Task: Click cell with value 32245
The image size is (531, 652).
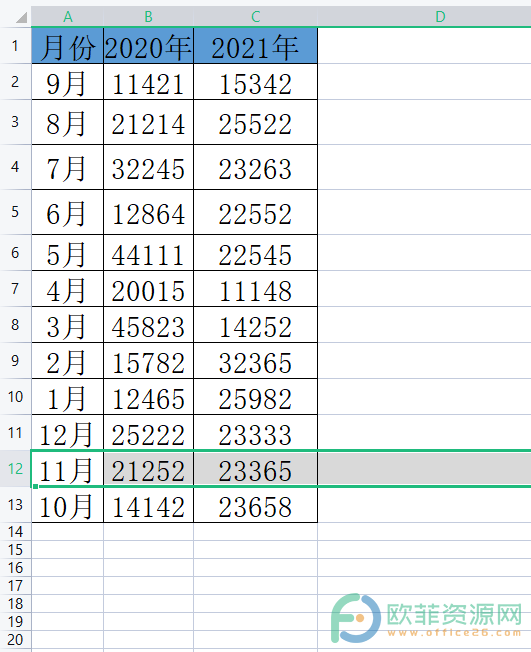Action: (148, 167)
